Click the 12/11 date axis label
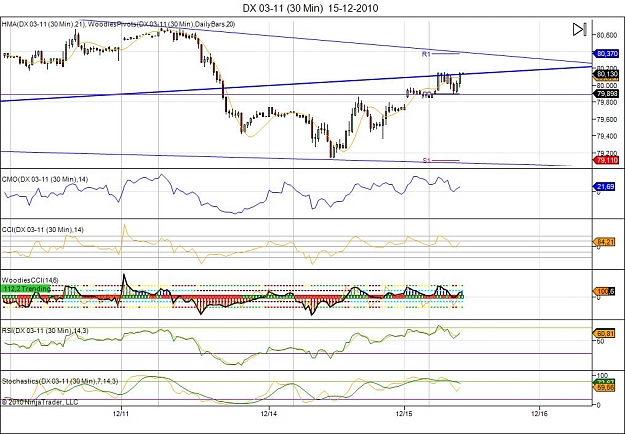This screenshot has height=434, width=625. point(121,414)
